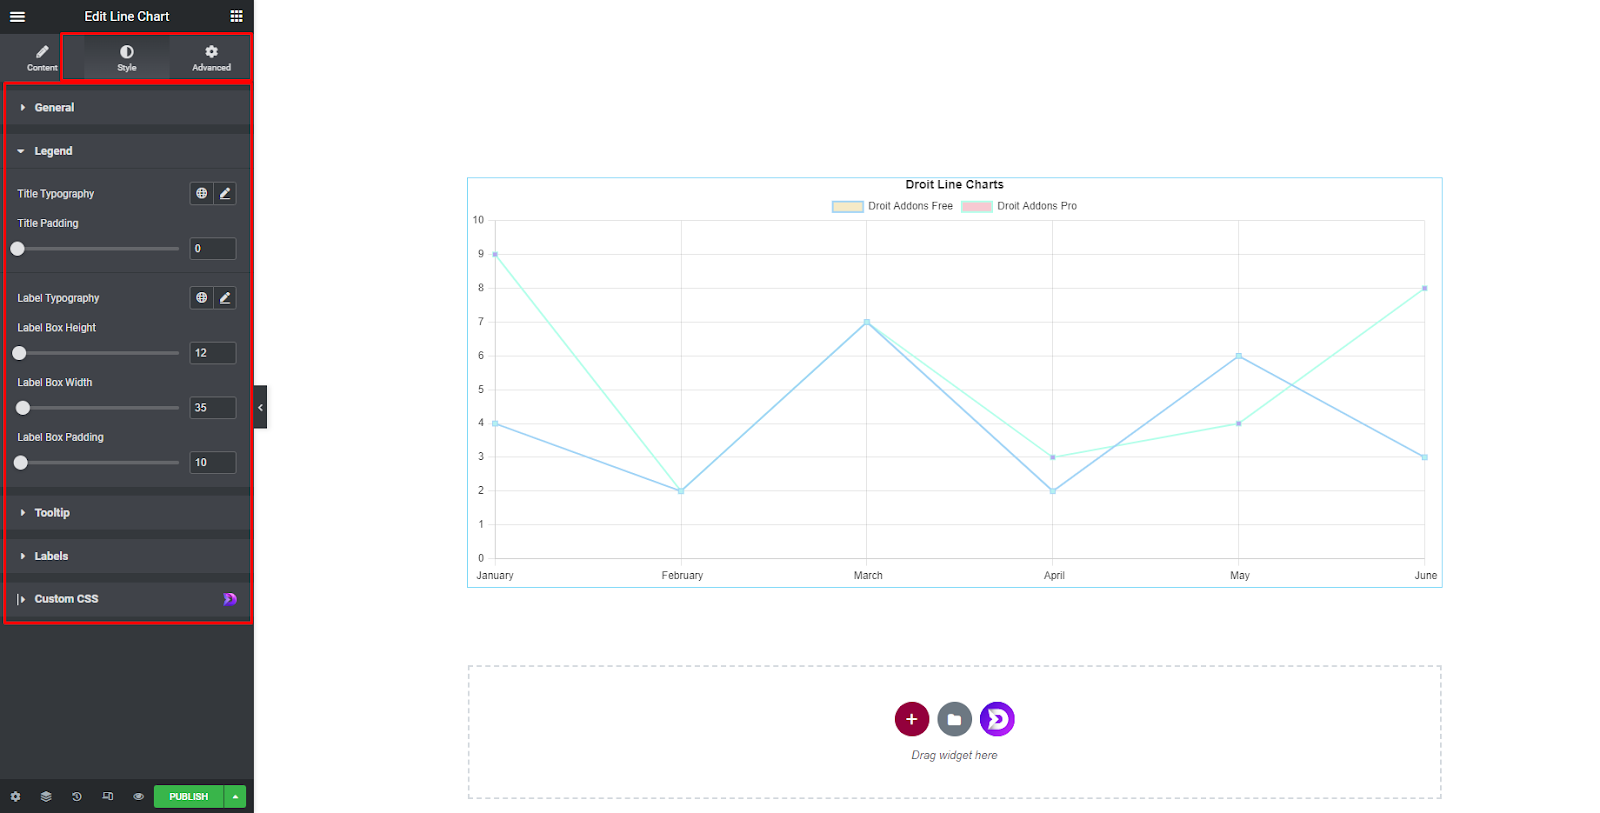Add new section with plus button
The height and width of the screenshot is (813, 1600).
point(912,719)
